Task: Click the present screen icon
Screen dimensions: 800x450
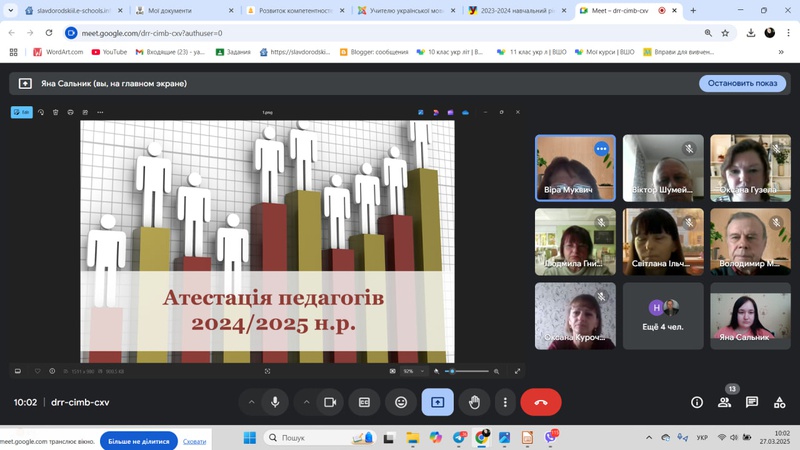Action: (x=437, y=402)
